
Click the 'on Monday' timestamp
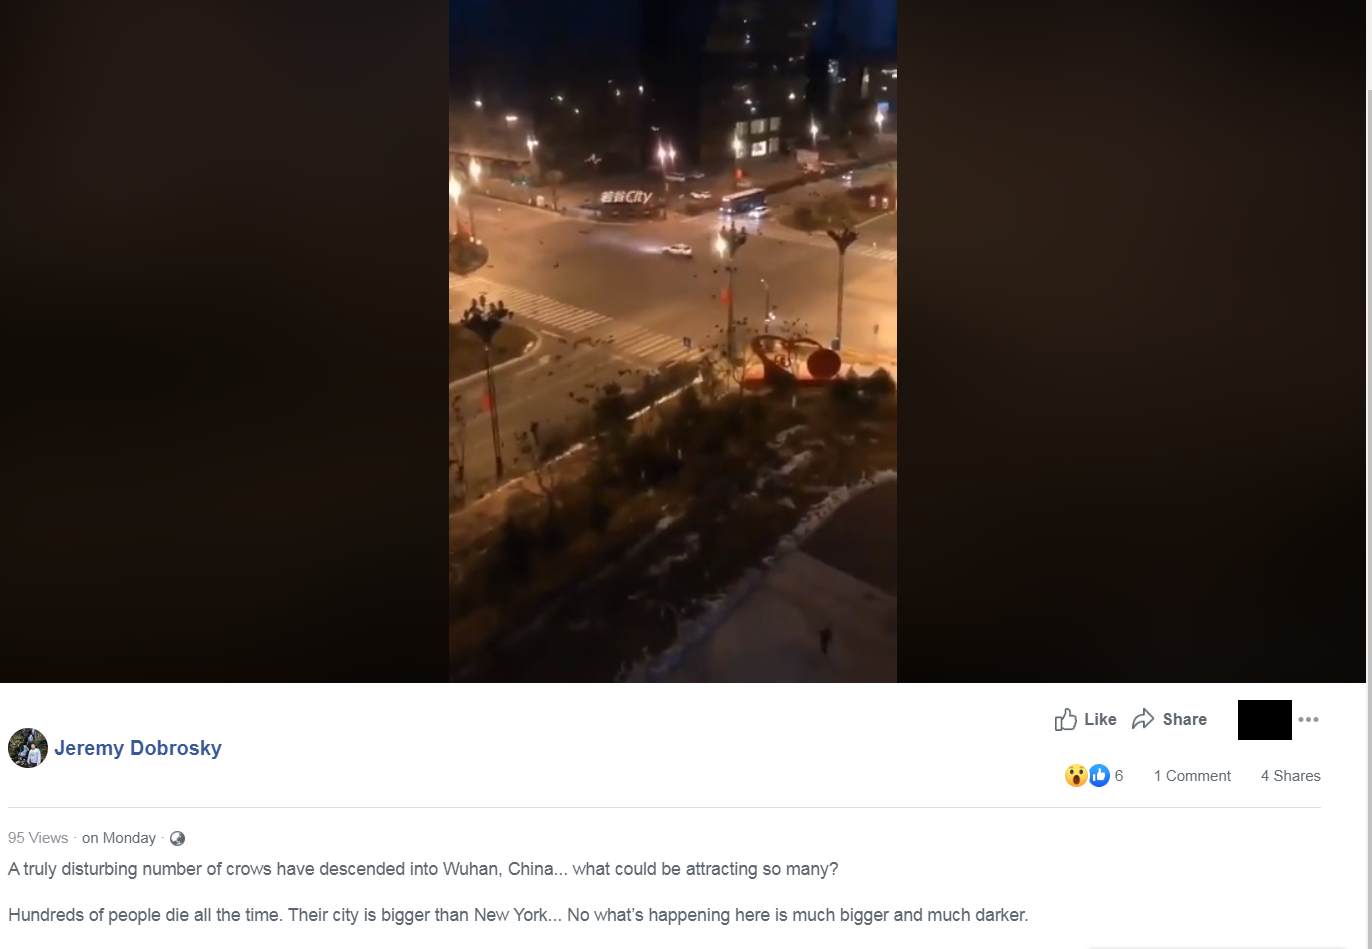119,838
